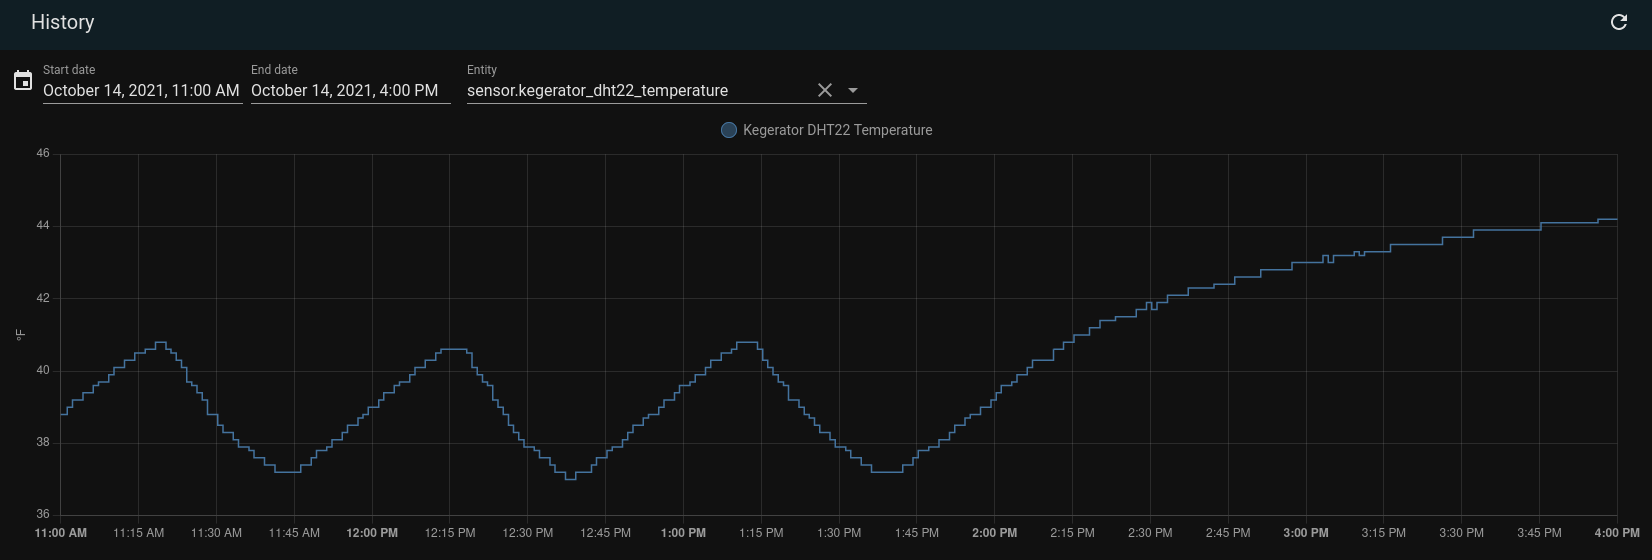Click the 11:45 AM axis label

[x=294, y=533]
